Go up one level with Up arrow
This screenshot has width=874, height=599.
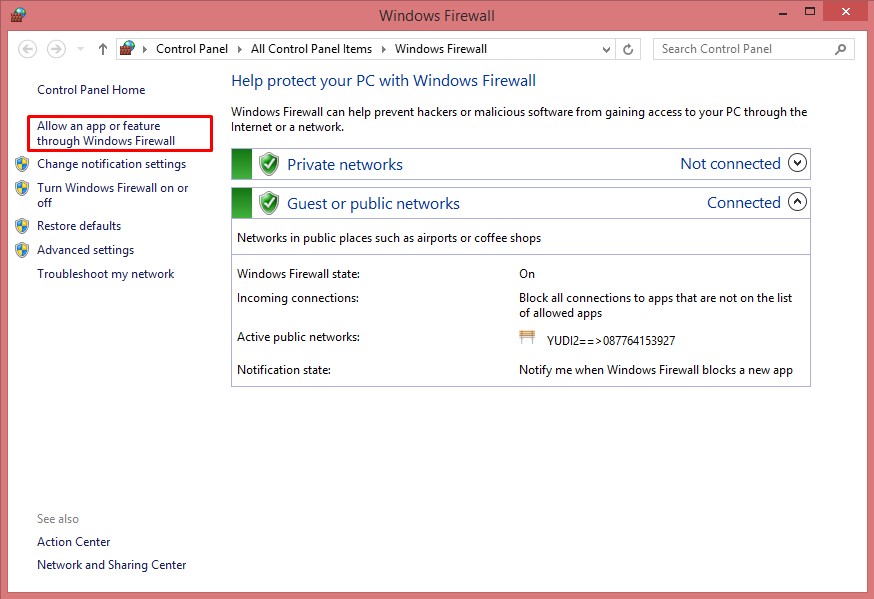click(103, 49)
